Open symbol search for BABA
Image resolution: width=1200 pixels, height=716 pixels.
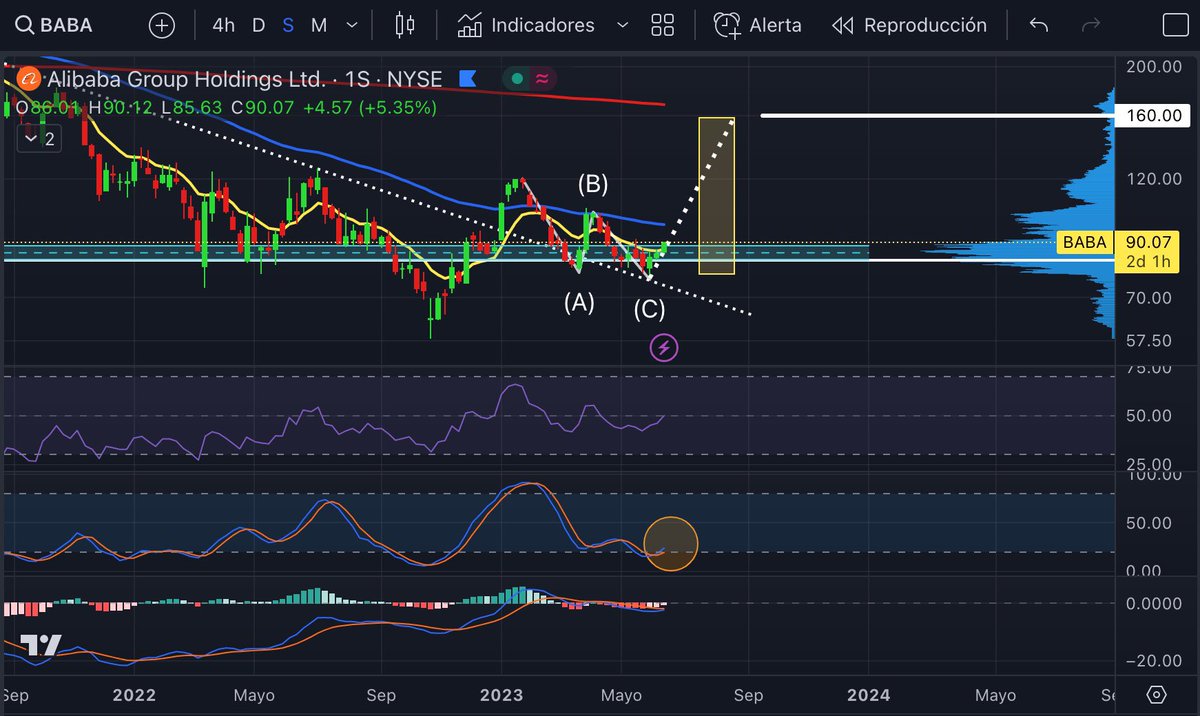point(55,25)
